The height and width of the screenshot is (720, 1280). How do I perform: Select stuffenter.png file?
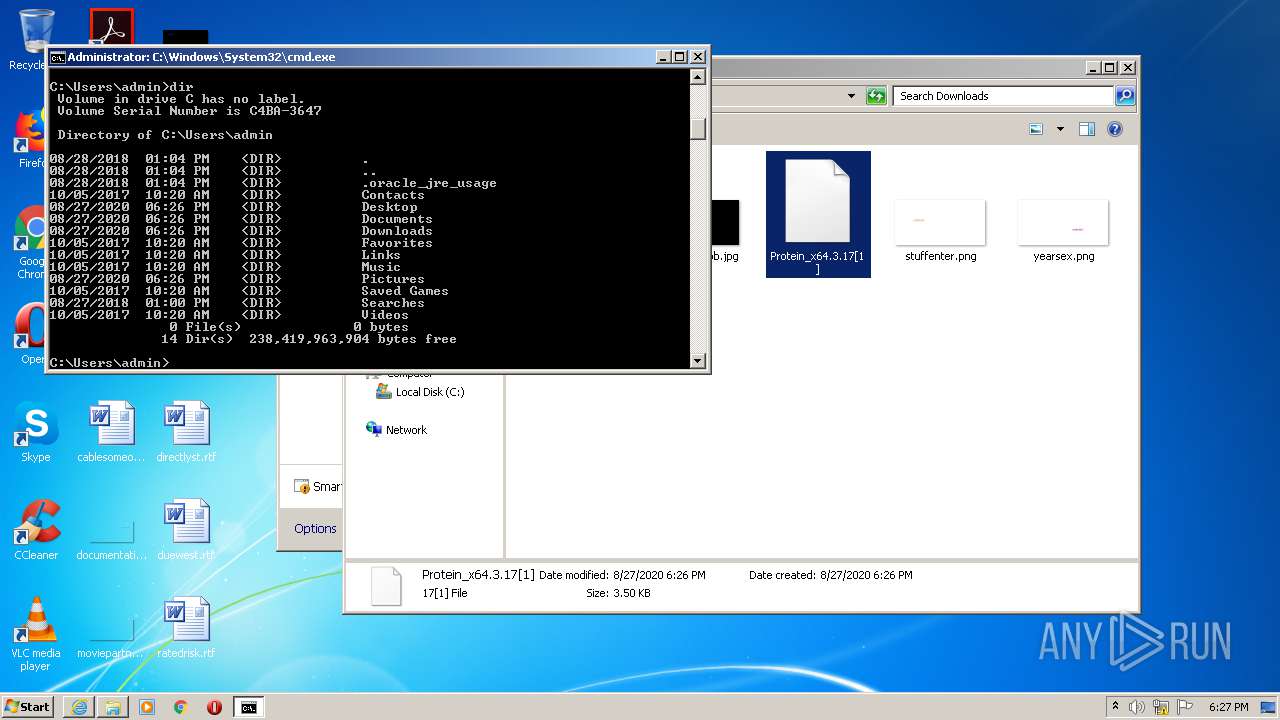point(941,230)
